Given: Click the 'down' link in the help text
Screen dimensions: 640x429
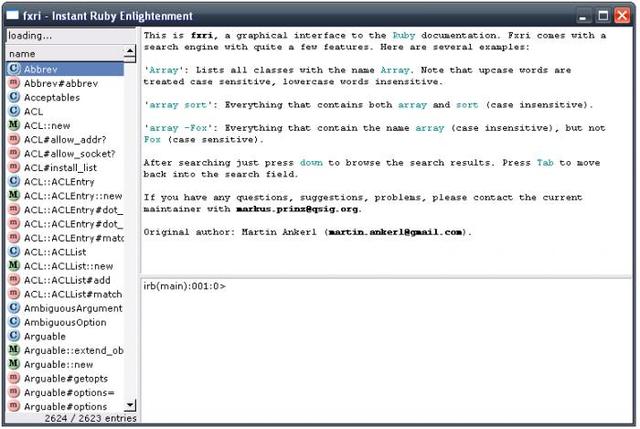Looking at the screenshot, I should tap(311, 162).
